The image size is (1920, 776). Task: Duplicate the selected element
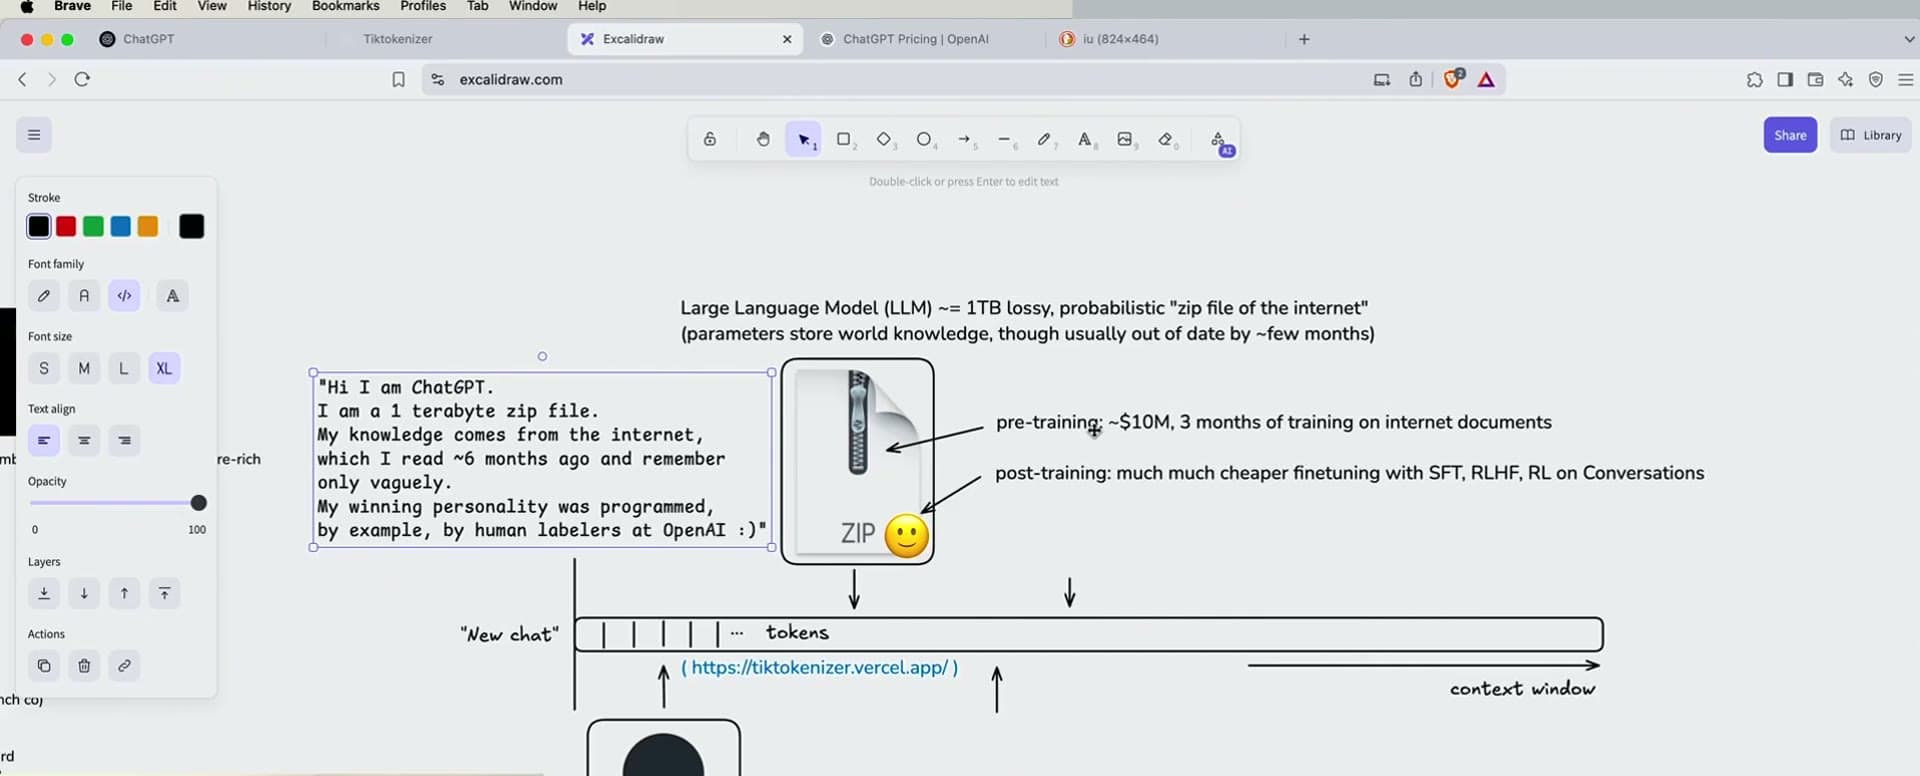pos(44,665)
